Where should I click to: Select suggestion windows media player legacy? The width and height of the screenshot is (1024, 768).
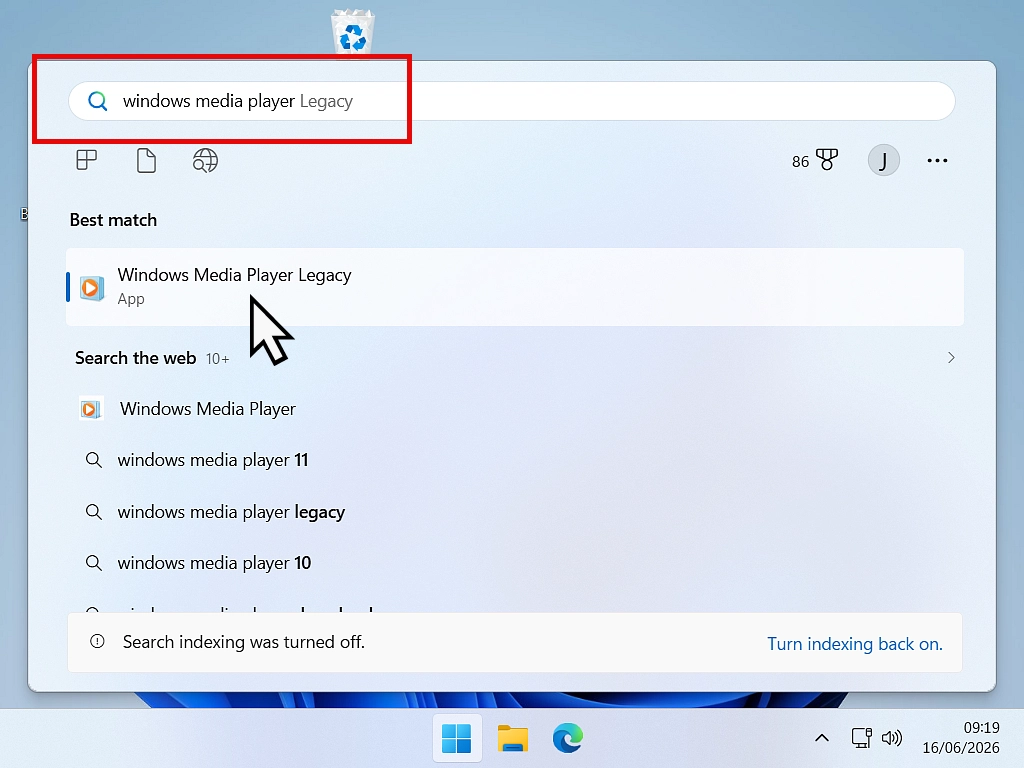[231, 512]
